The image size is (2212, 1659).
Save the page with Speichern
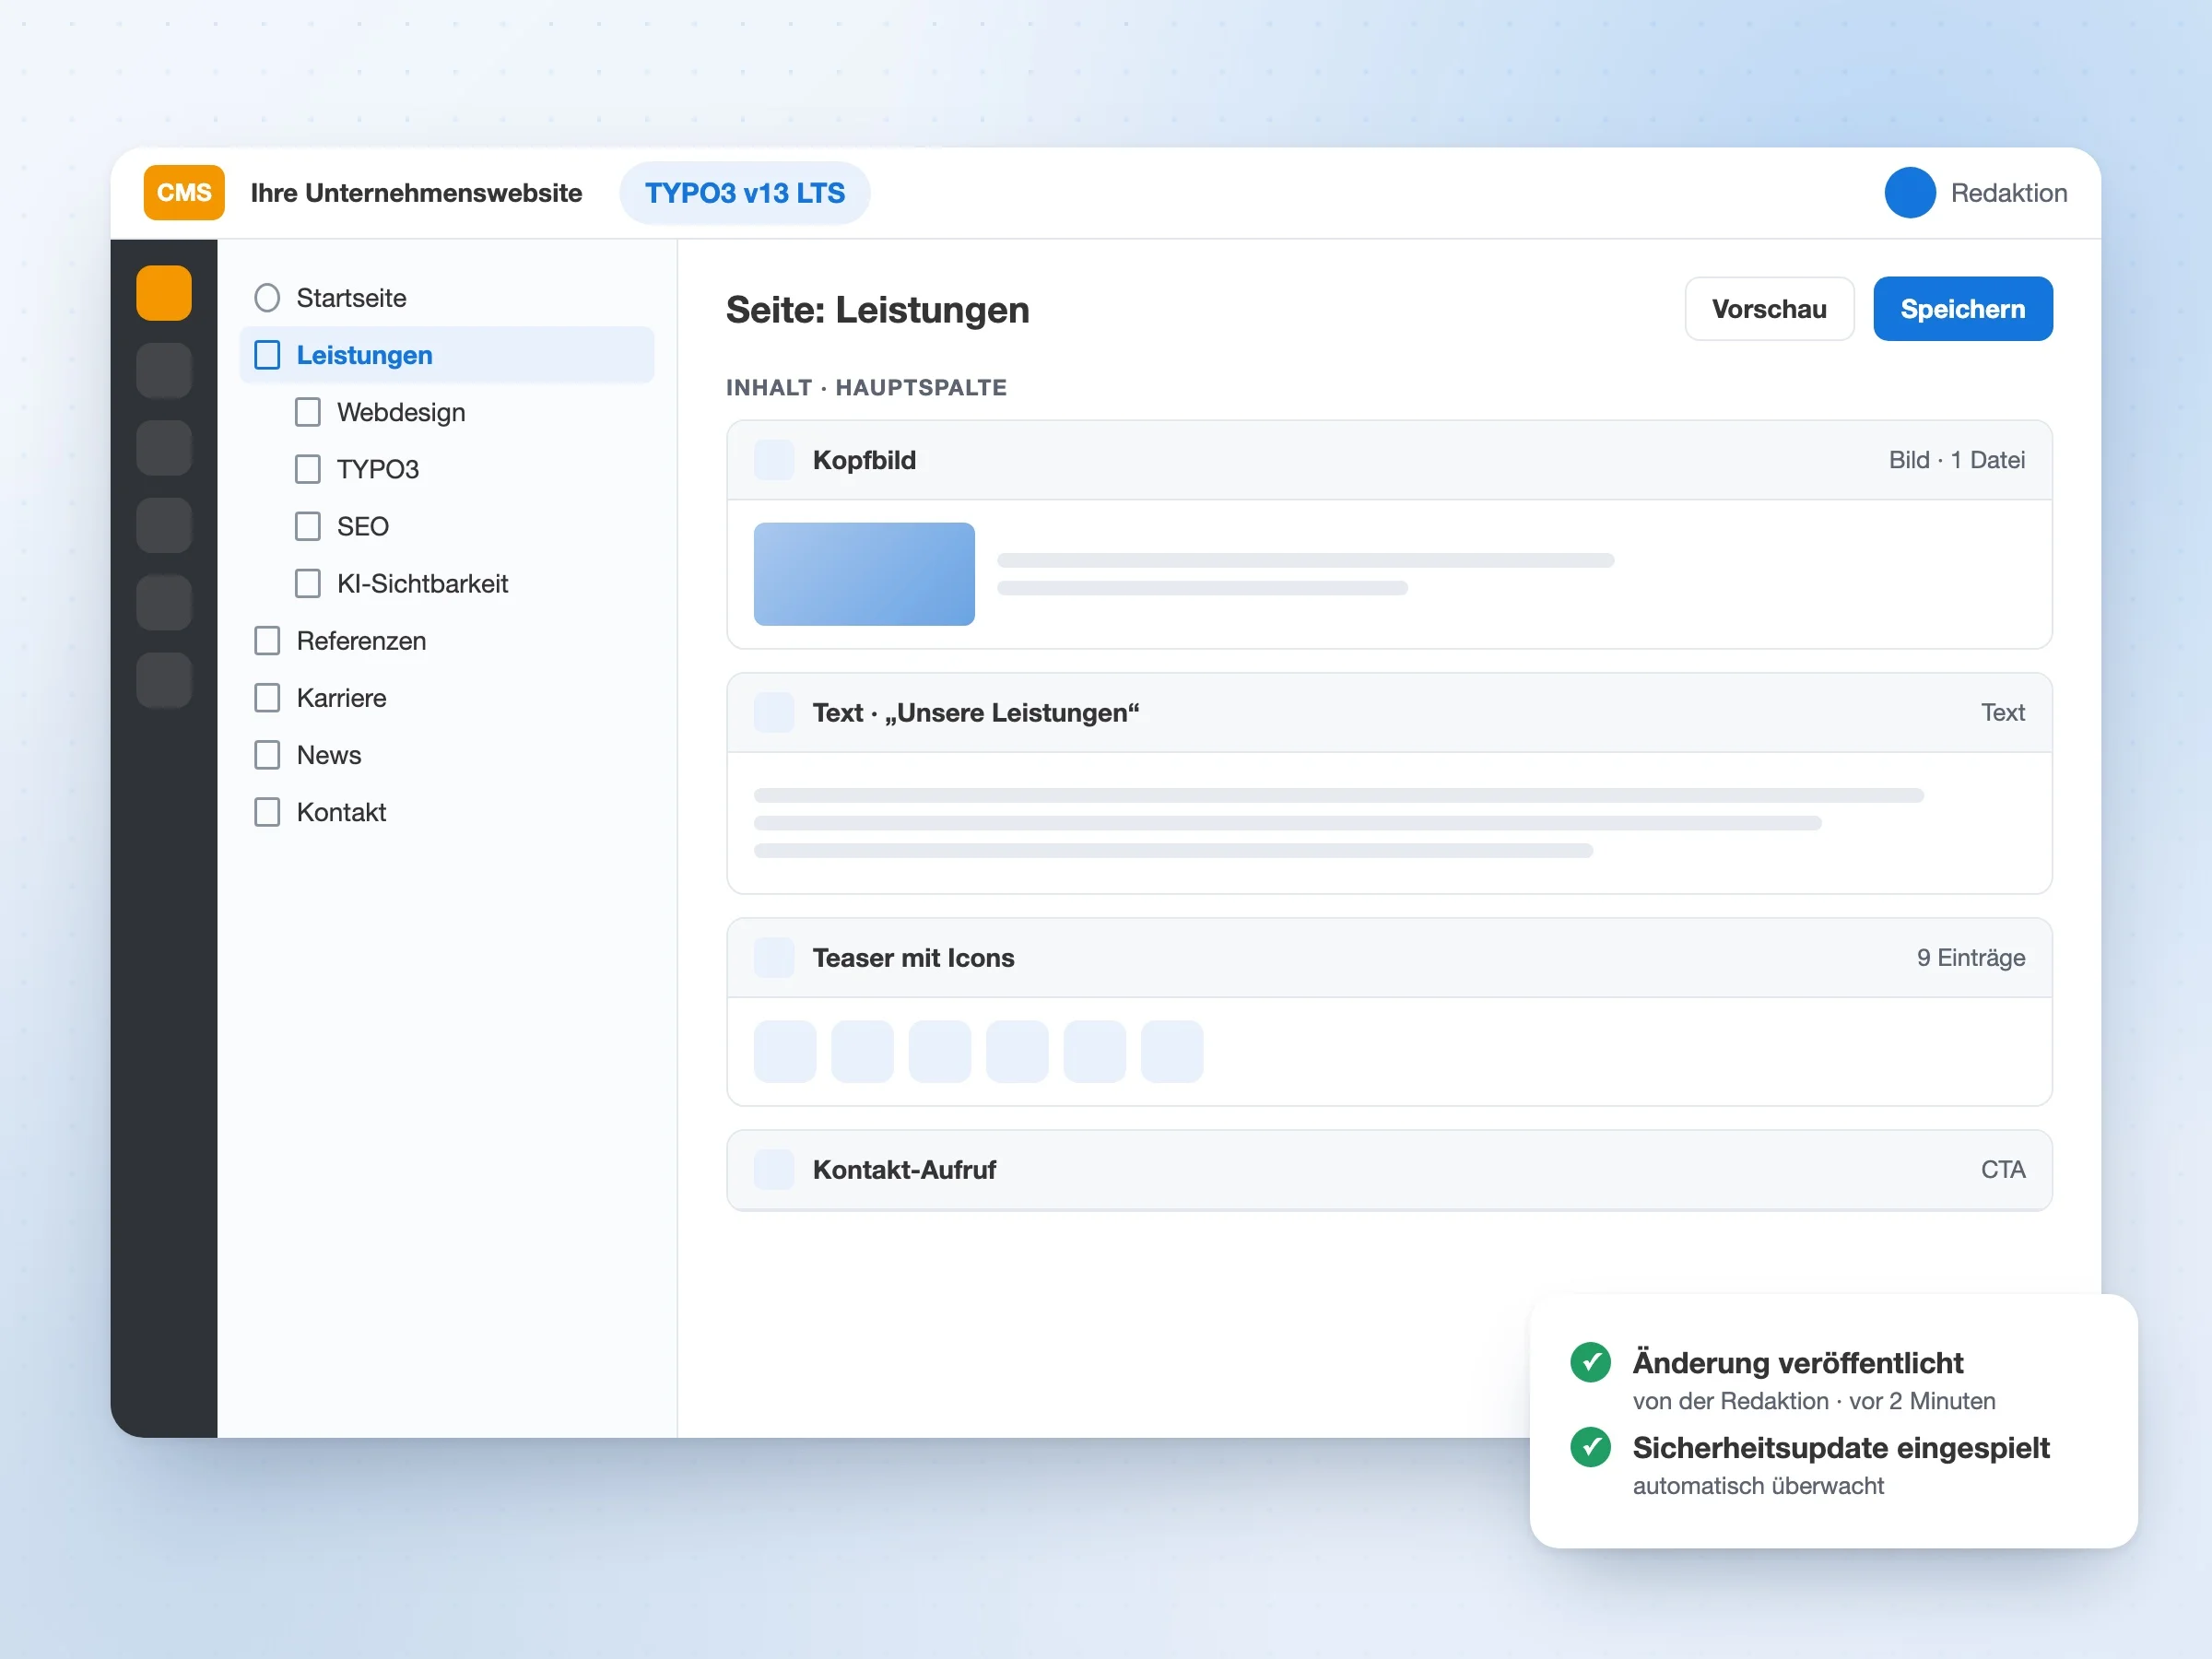1962,309
